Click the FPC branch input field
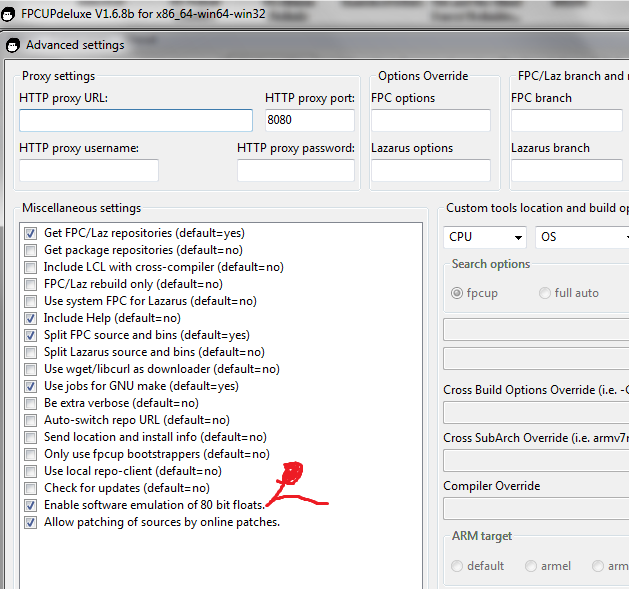This screenshot has height=589, width=629. (567, 120)
